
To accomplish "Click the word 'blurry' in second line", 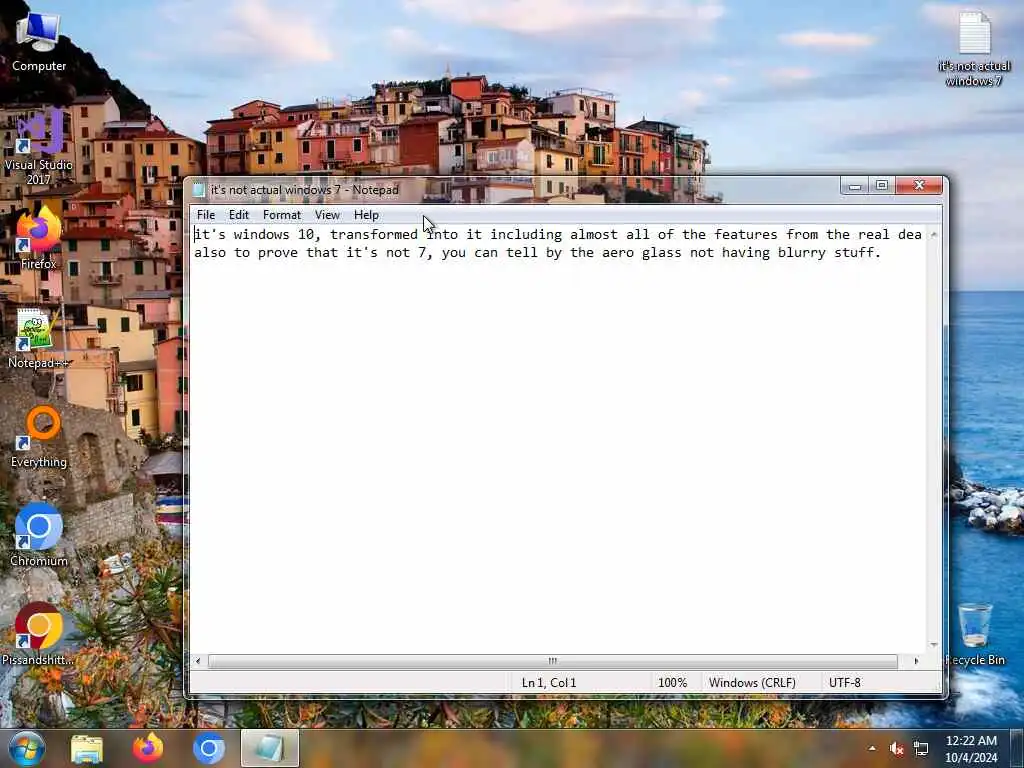I will [801, 253].
